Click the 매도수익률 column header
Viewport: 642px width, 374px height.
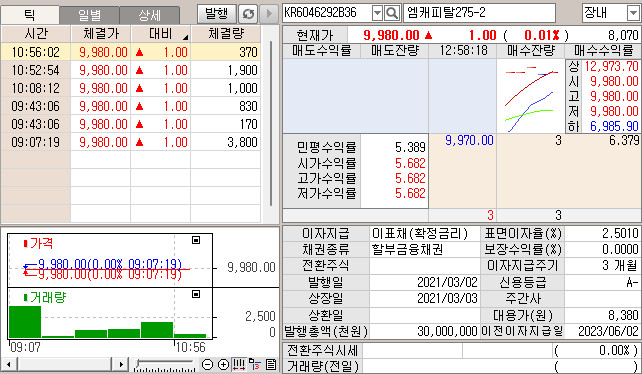tap(321, 51)
